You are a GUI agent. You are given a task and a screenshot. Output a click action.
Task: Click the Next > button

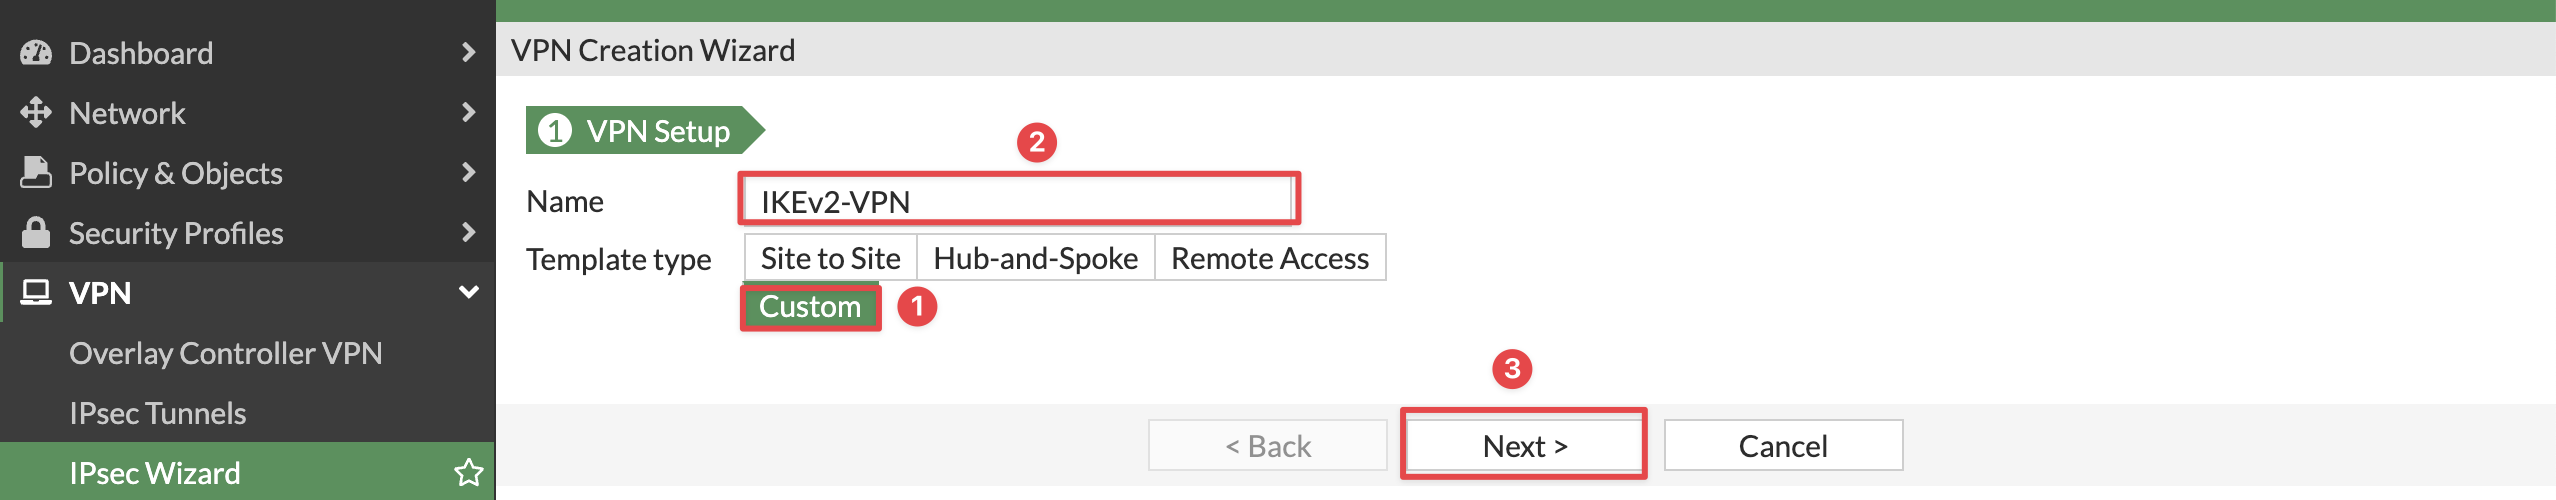coord(1524,445)
